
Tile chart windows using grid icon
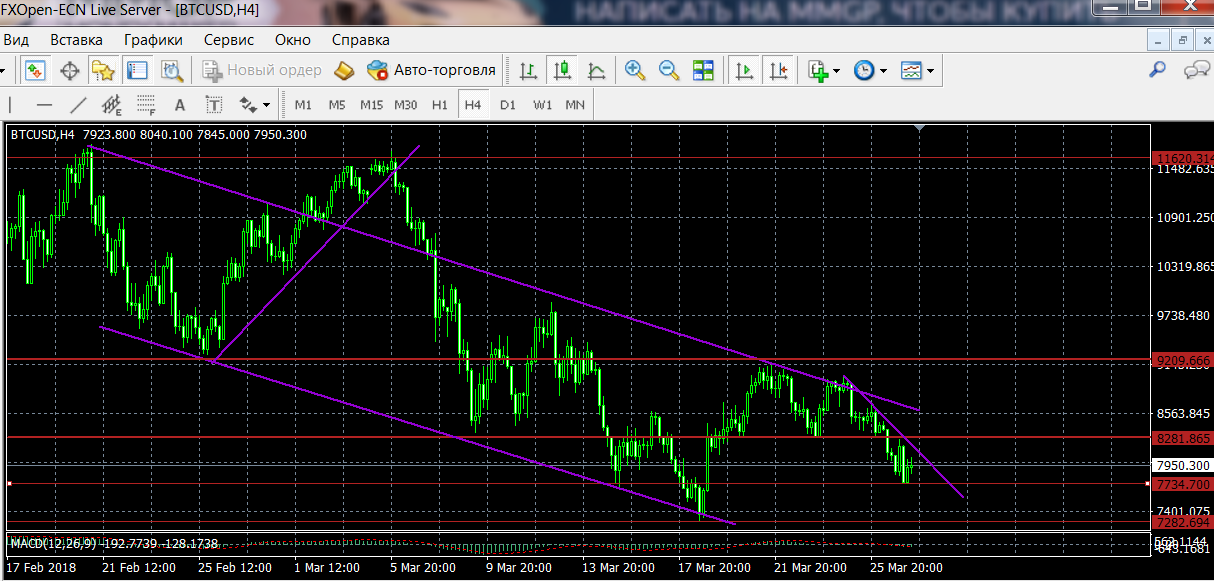703,70
